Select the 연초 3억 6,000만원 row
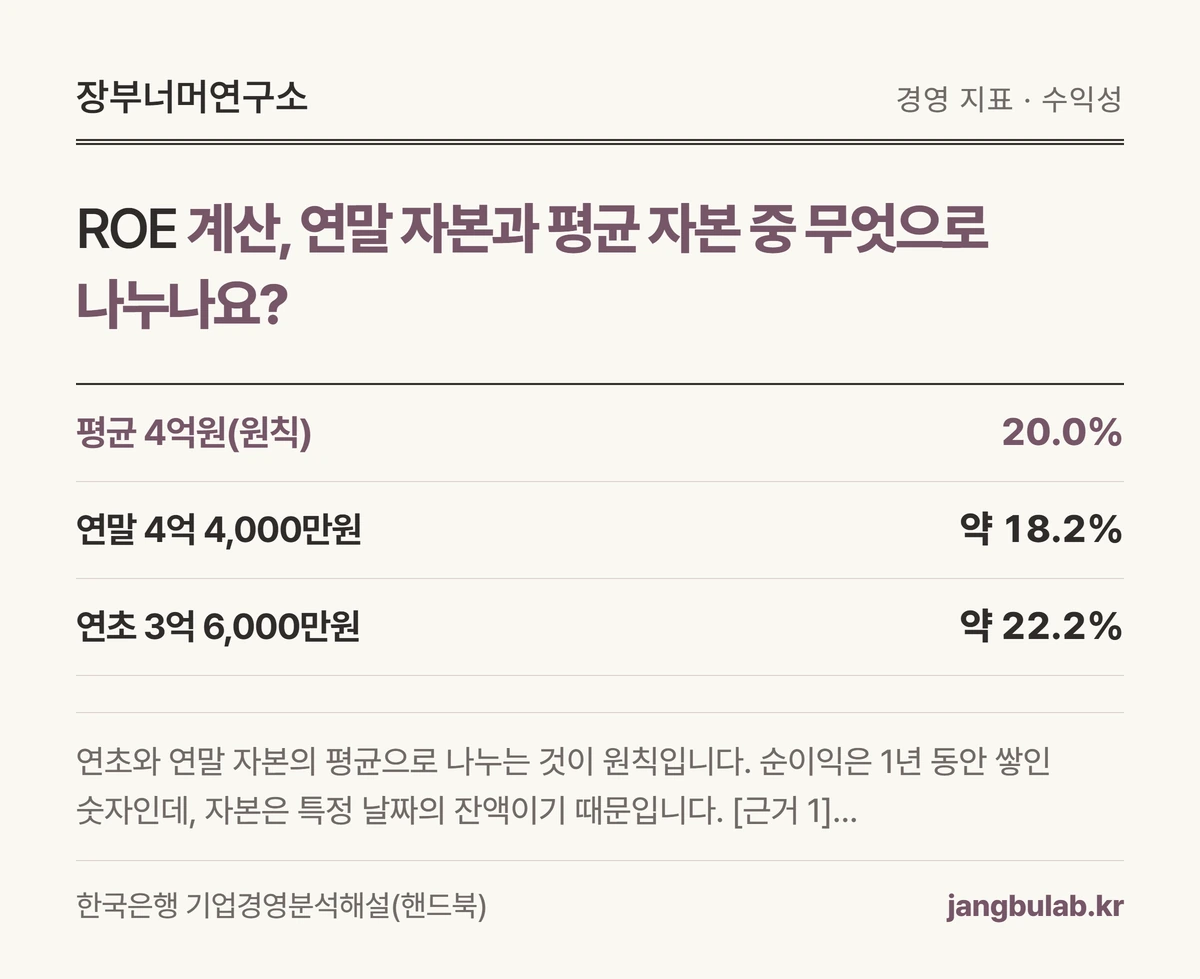This screenshot has height=979, width=1200. [x=600, y=627]
